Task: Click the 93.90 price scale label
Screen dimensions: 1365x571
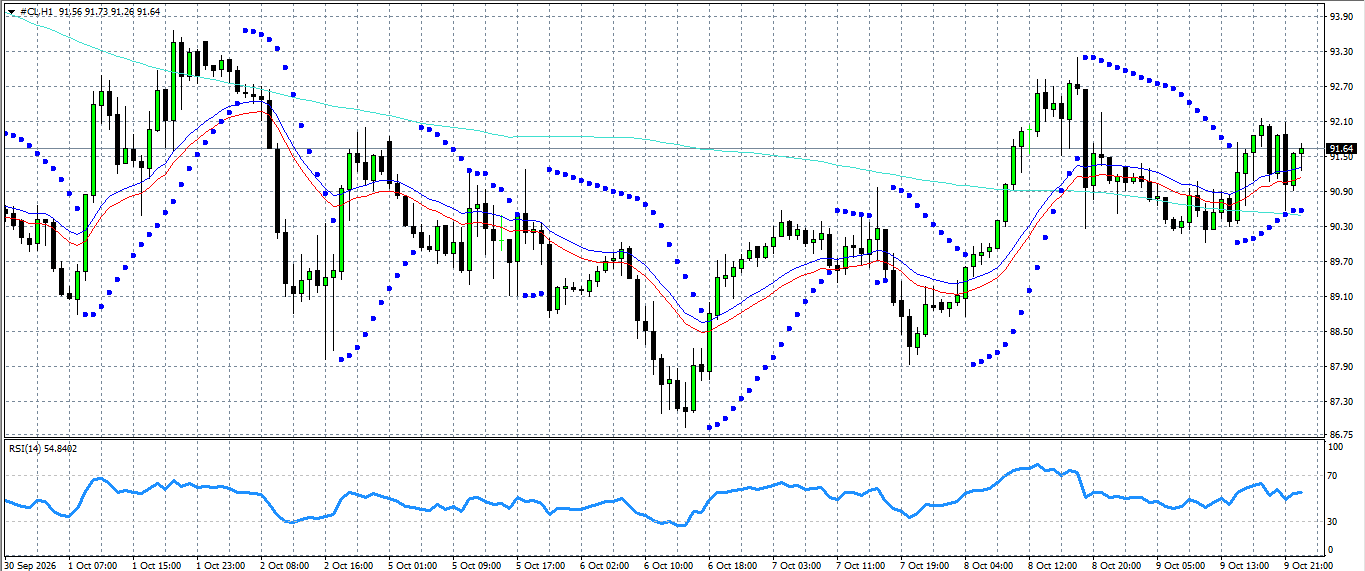Action: 1340,16
